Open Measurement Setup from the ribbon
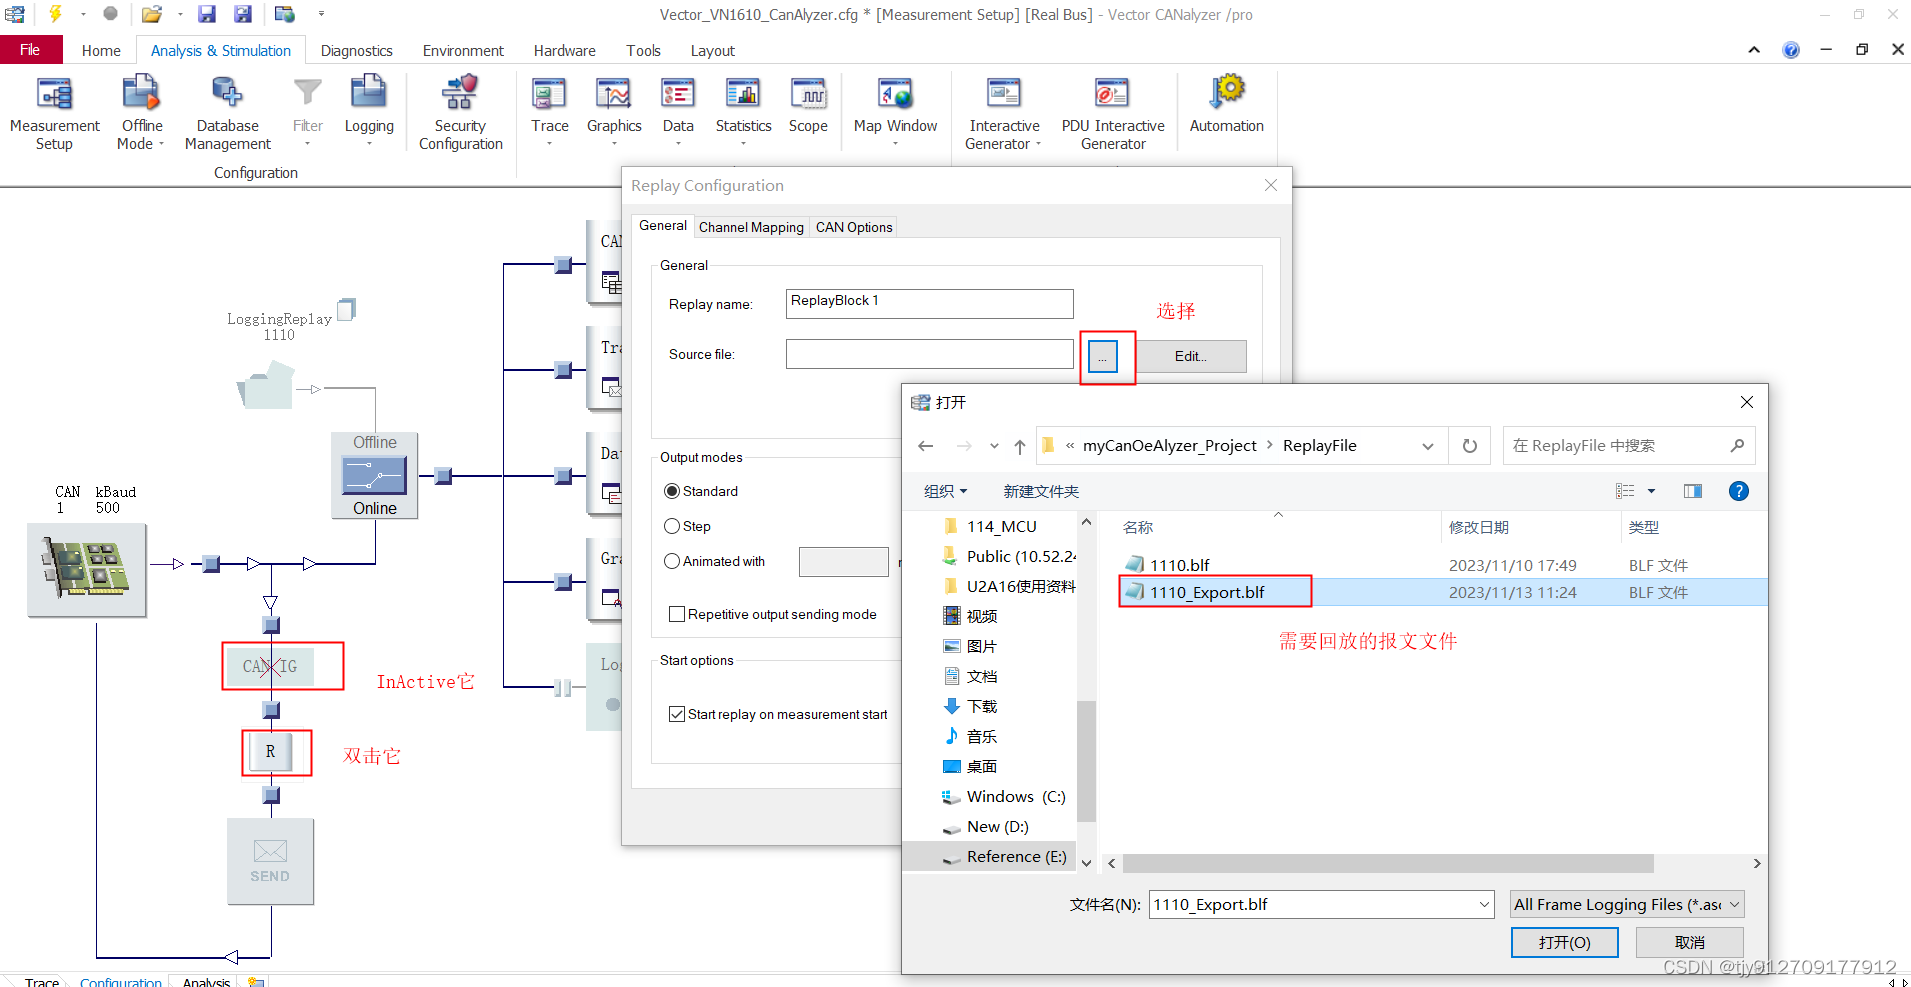 coord(54,114)
